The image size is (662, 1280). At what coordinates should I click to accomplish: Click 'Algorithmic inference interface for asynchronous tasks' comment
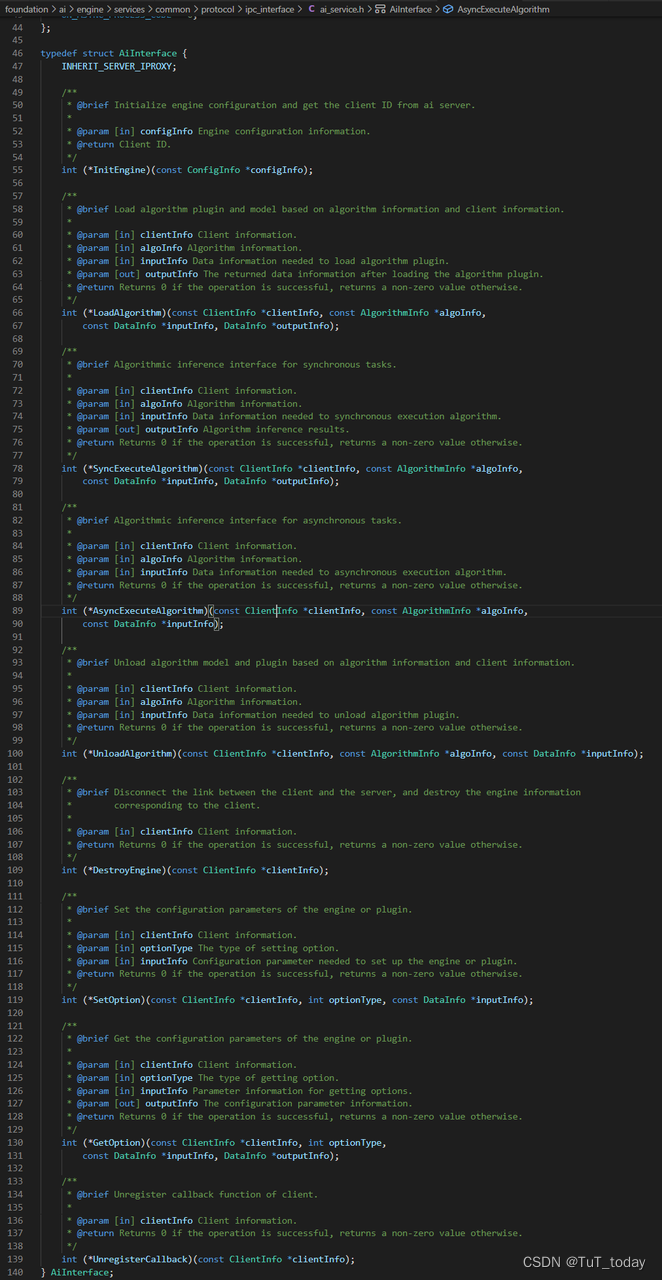tap(258, 520)
